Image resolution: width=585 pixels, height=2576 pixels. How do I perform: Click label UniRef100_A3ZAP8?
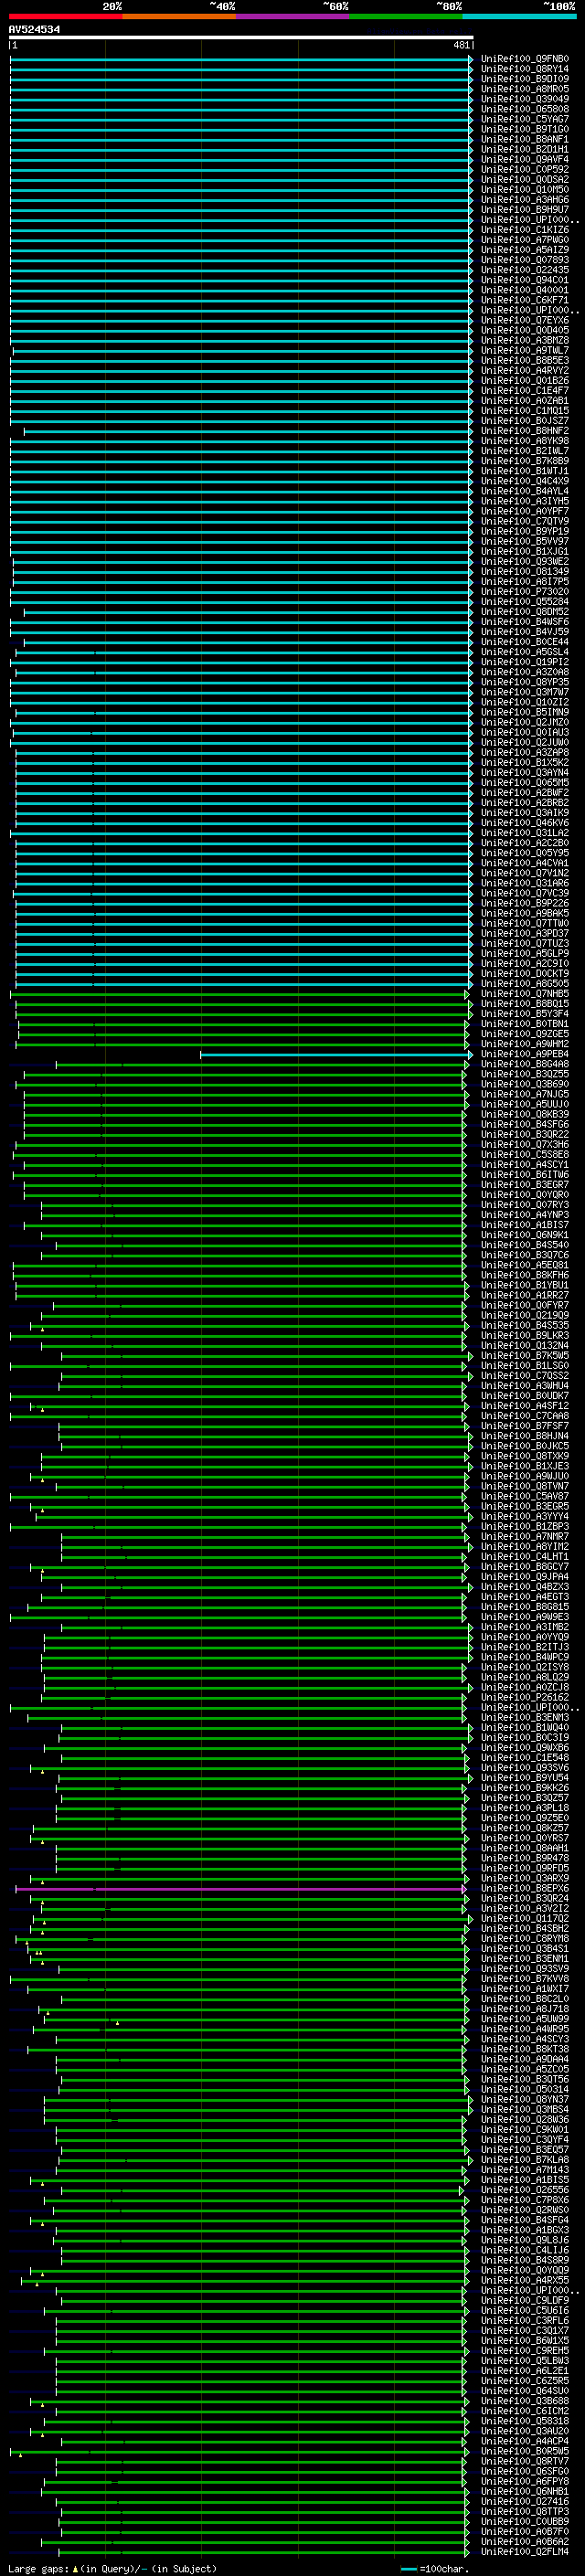tap(525, 752)
